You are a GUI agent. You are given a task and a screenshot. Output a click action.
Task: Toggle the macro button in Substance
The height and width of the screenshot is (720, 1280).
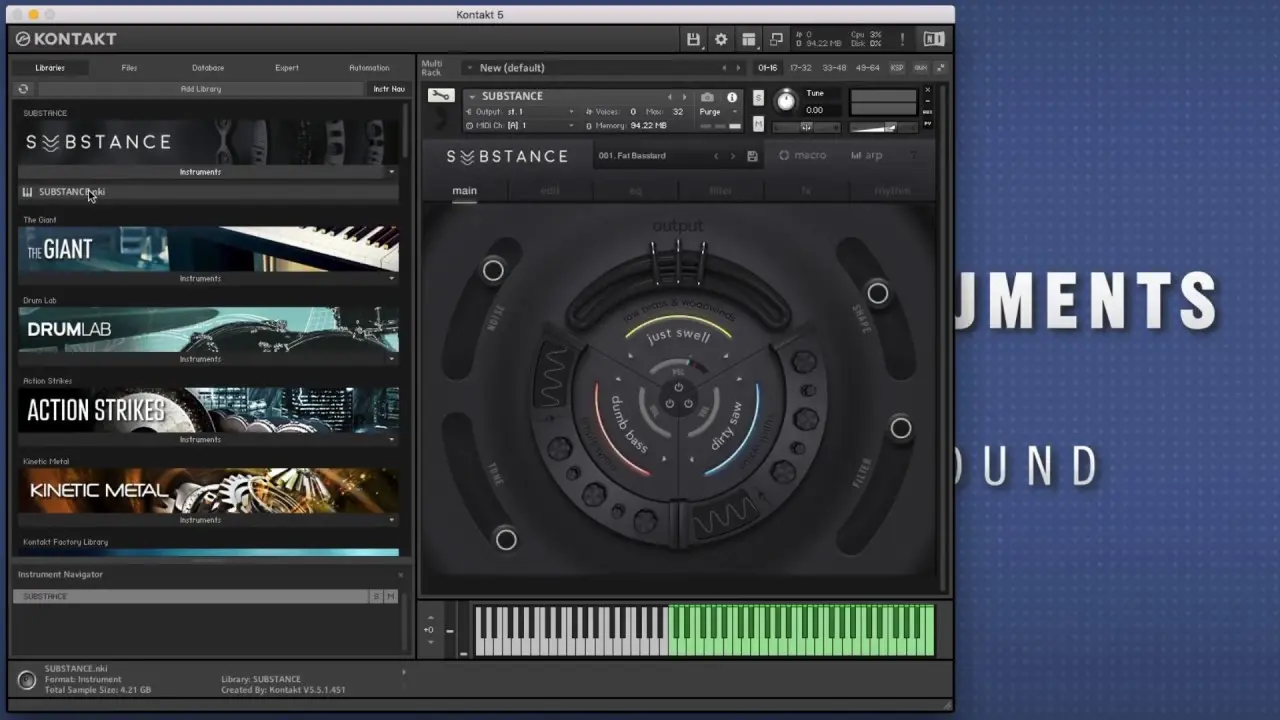(x=803, y=156)
